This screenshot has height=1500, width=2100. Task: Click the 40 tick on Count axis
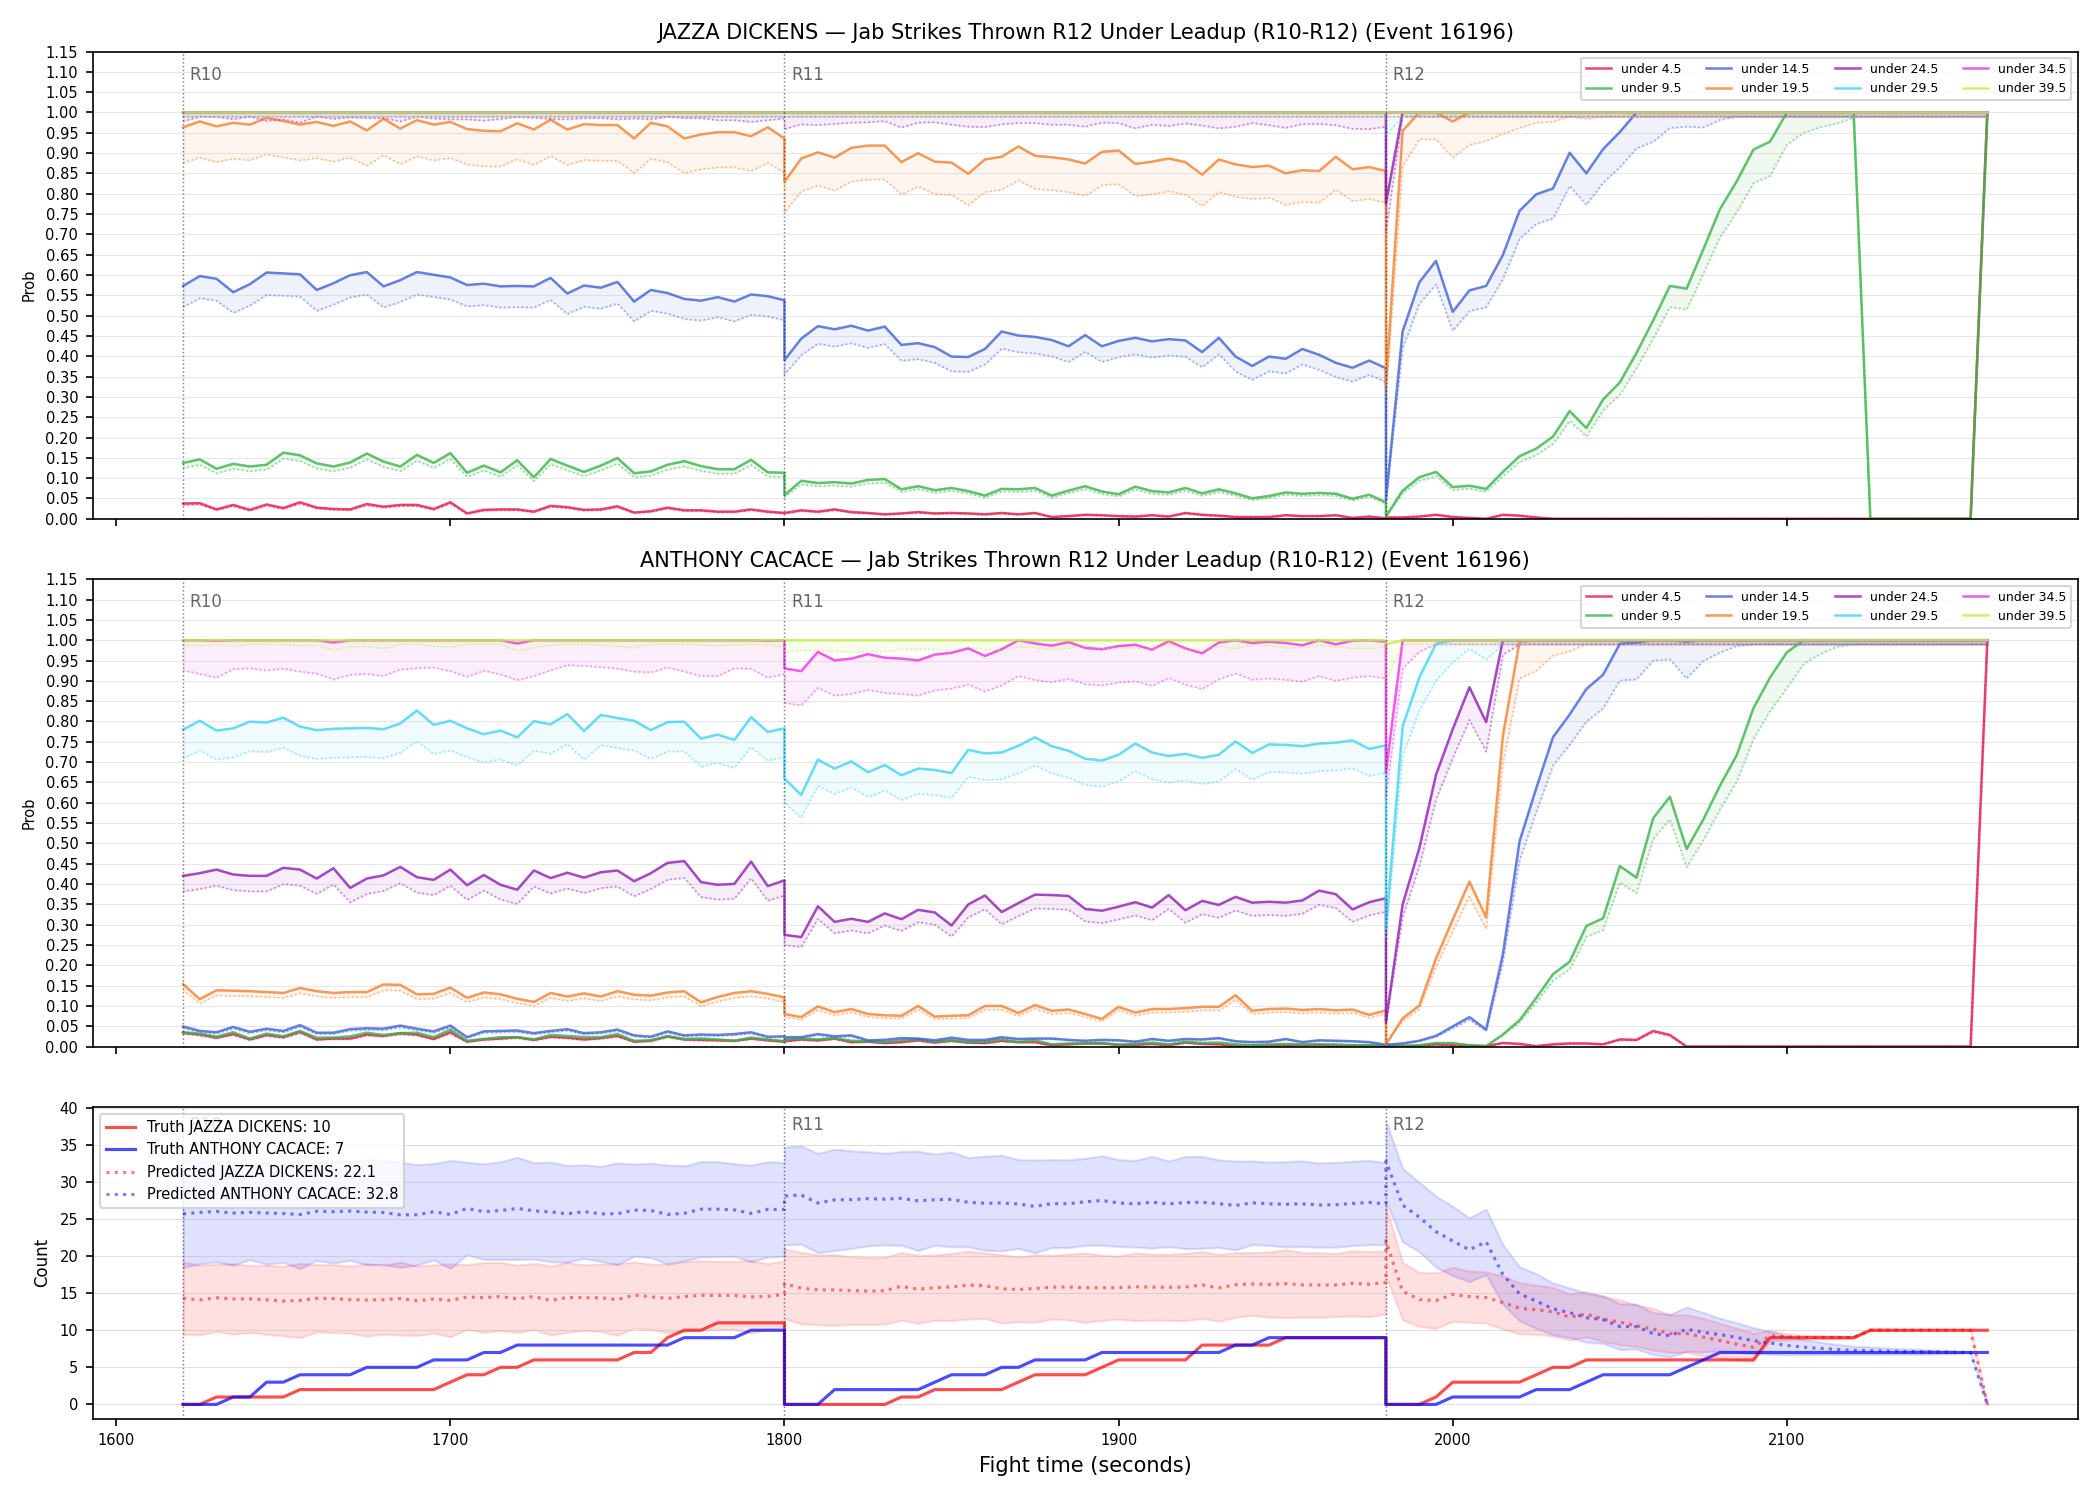(69, 1108)
